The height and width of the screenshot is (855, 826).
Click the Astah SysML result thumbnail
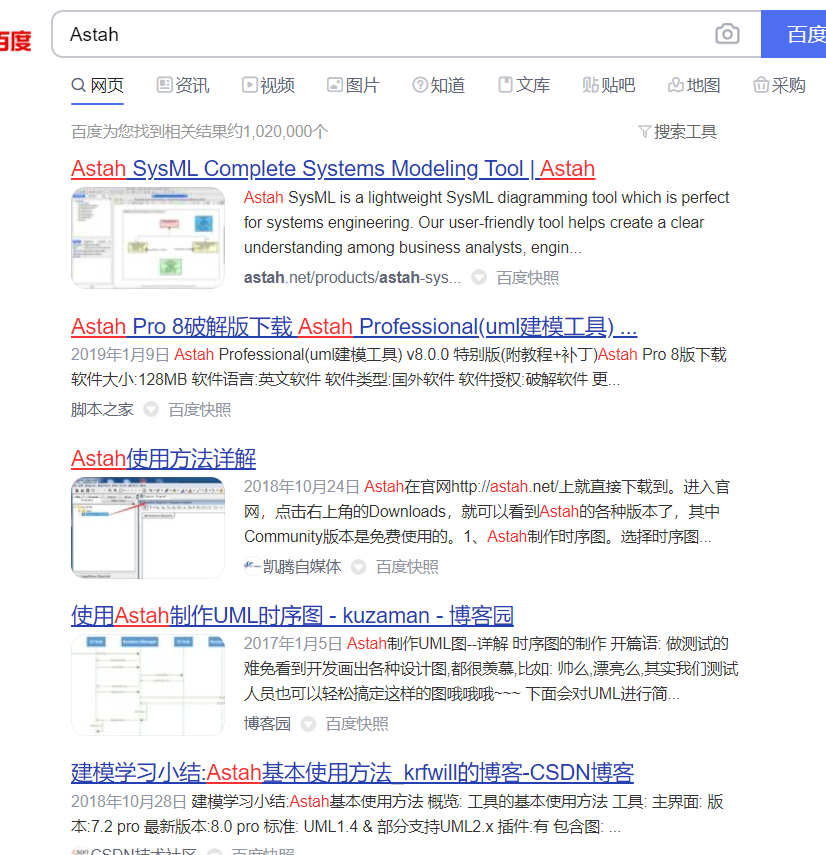click(148, 238)
